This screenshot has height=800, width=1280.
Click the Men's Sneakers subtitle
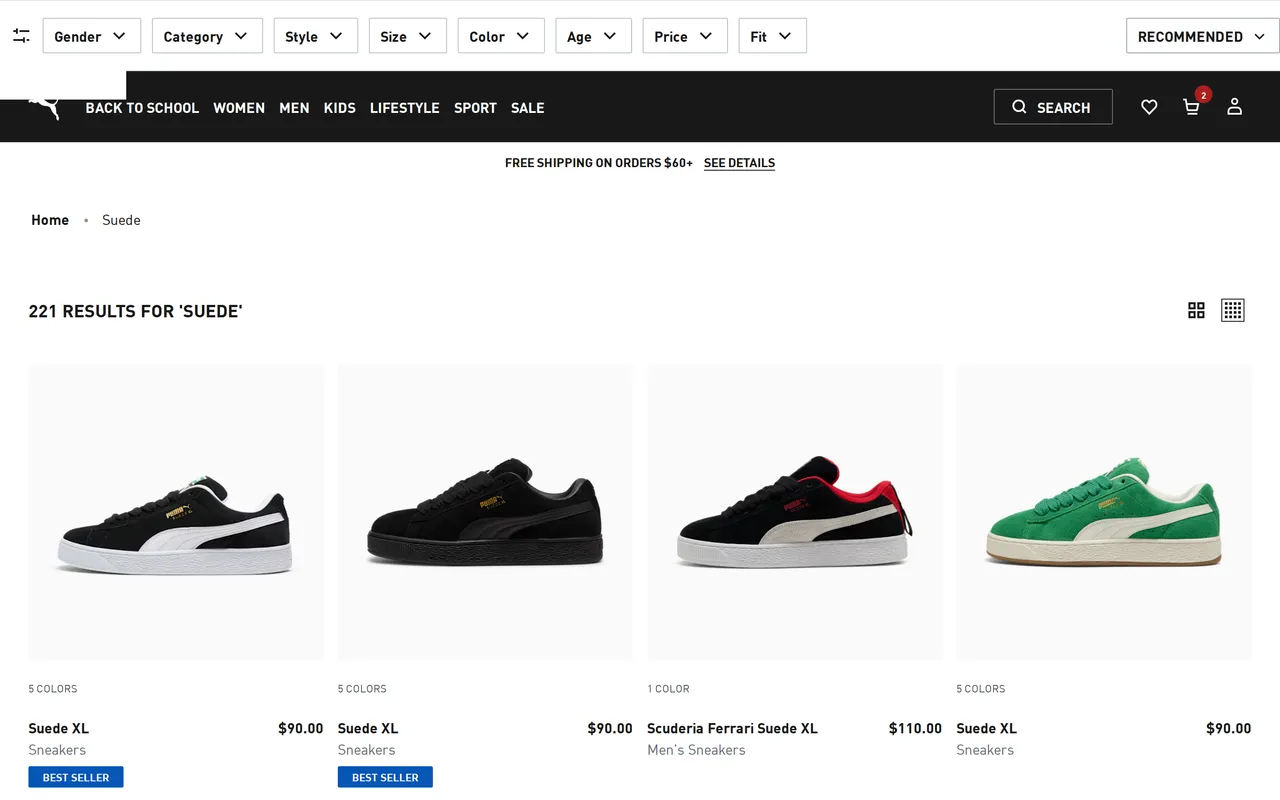tap(696, 750)
